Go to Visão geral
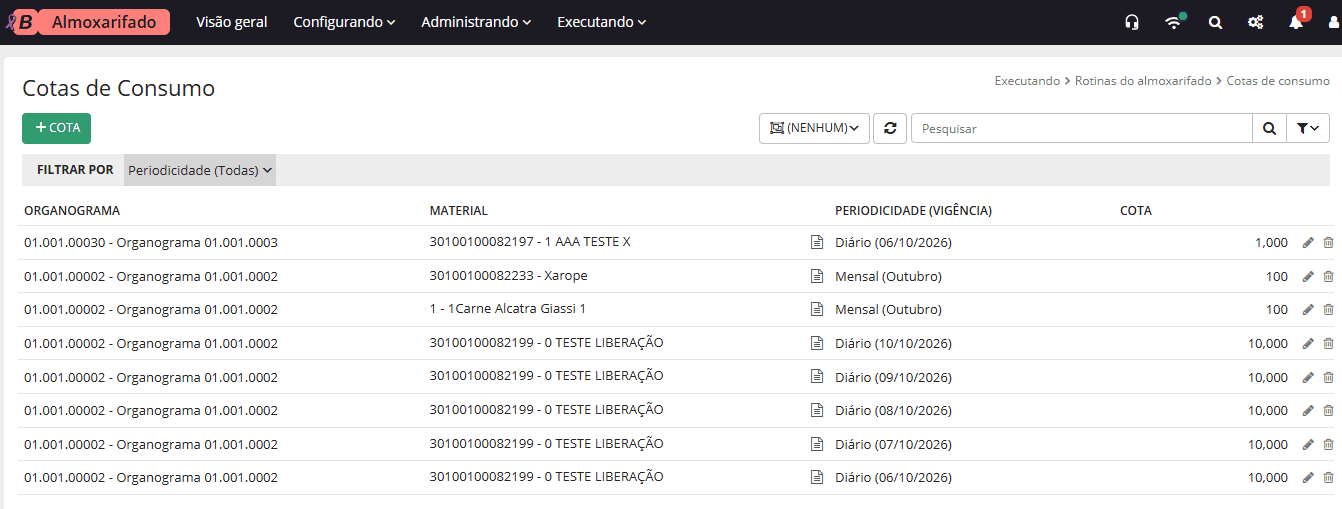Viewport: 1342px width, 509px height. click(232, 22)
